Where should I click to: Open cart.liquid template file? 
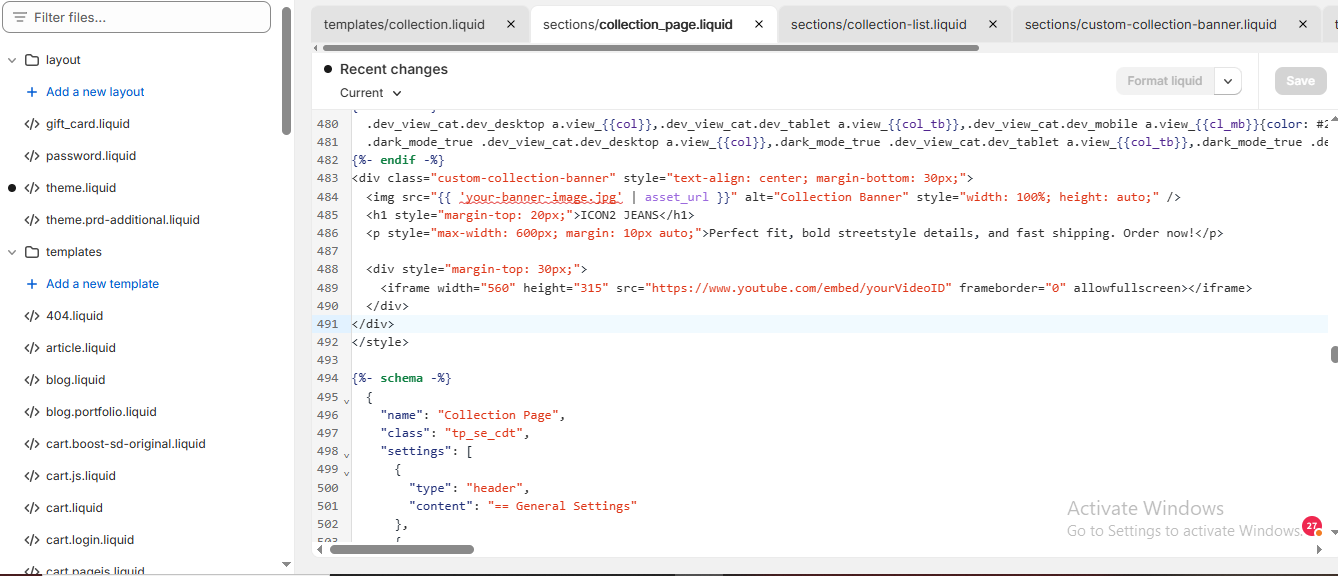coord(74,508)
